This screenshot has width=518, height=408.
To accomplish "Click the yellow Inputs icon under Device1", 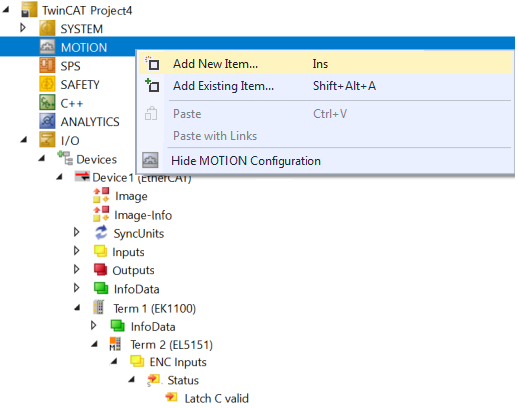I will click(100, 251).
